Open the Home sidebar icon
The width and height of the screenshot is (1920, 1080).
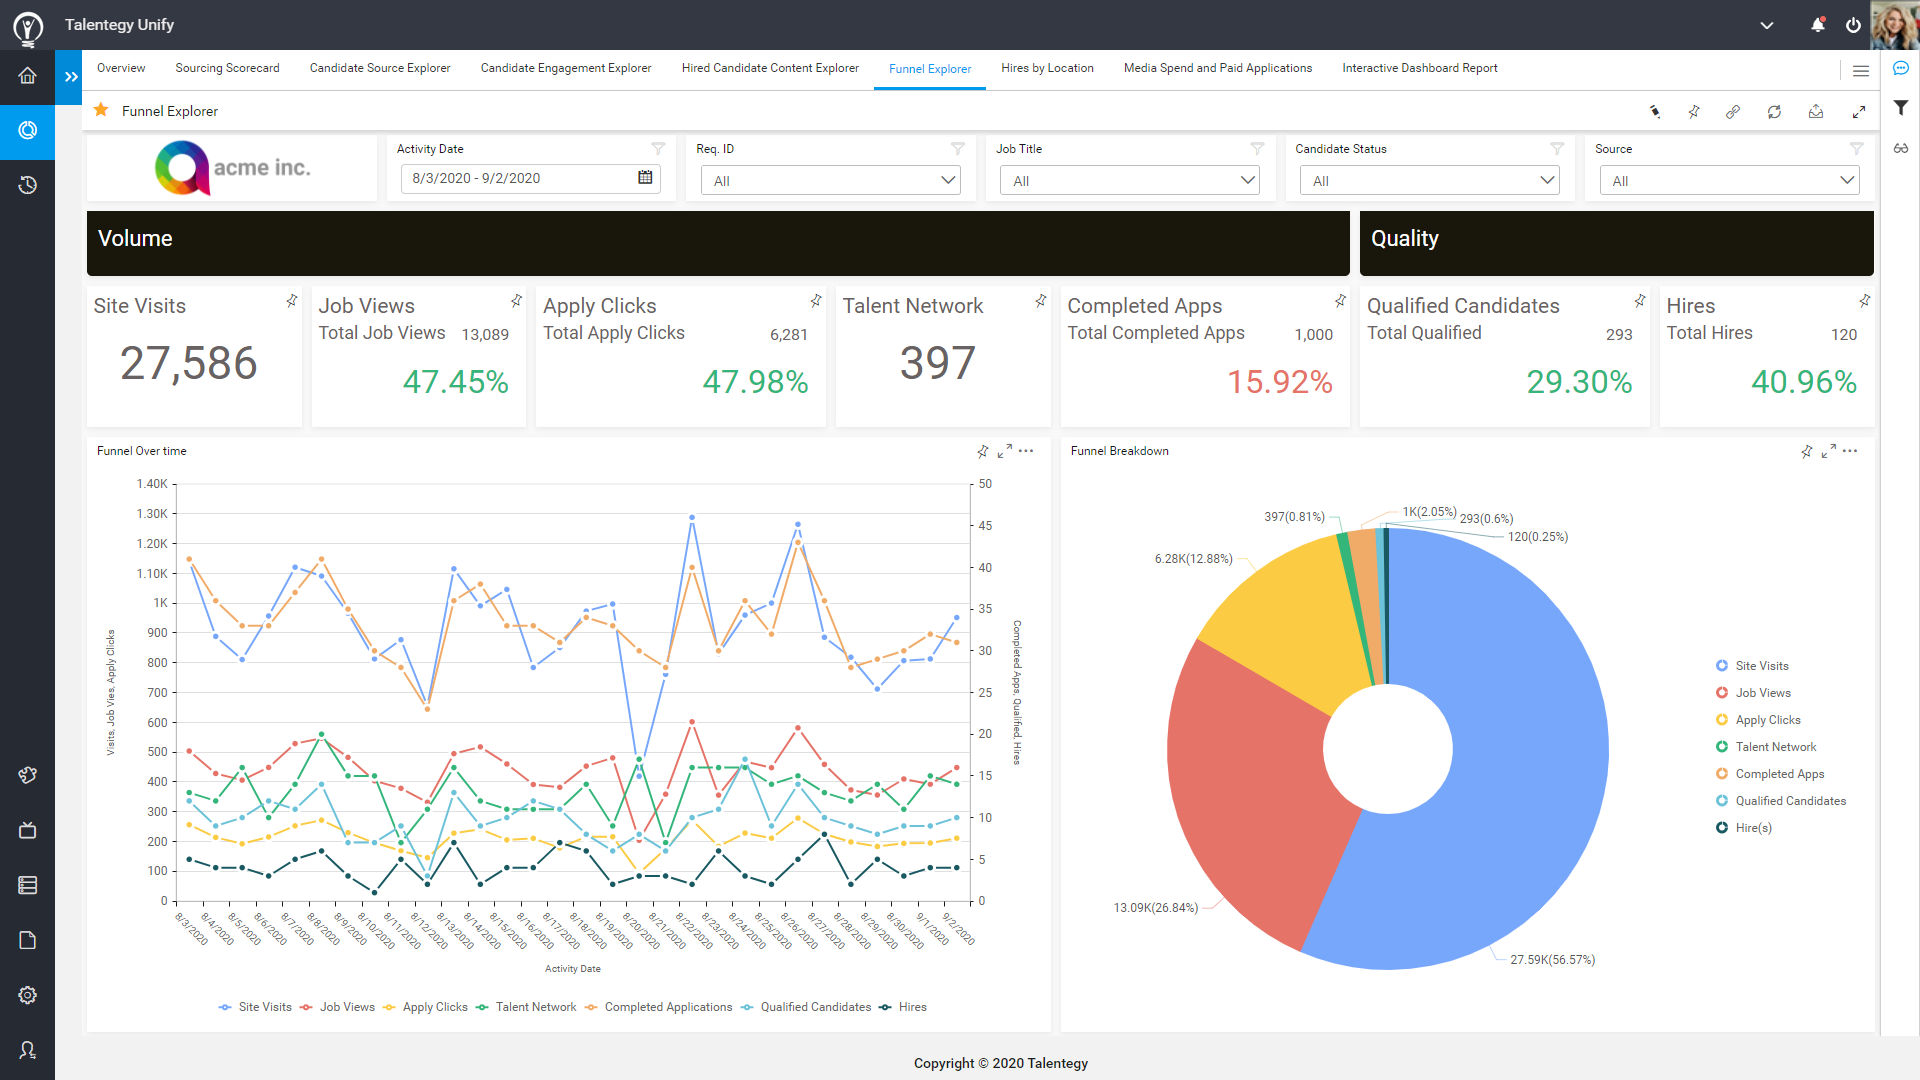click(x=27, y=76)
